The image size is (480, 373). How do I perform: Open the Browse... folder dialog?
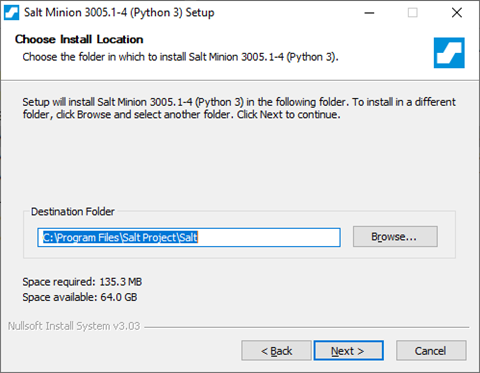pos(395,237)
